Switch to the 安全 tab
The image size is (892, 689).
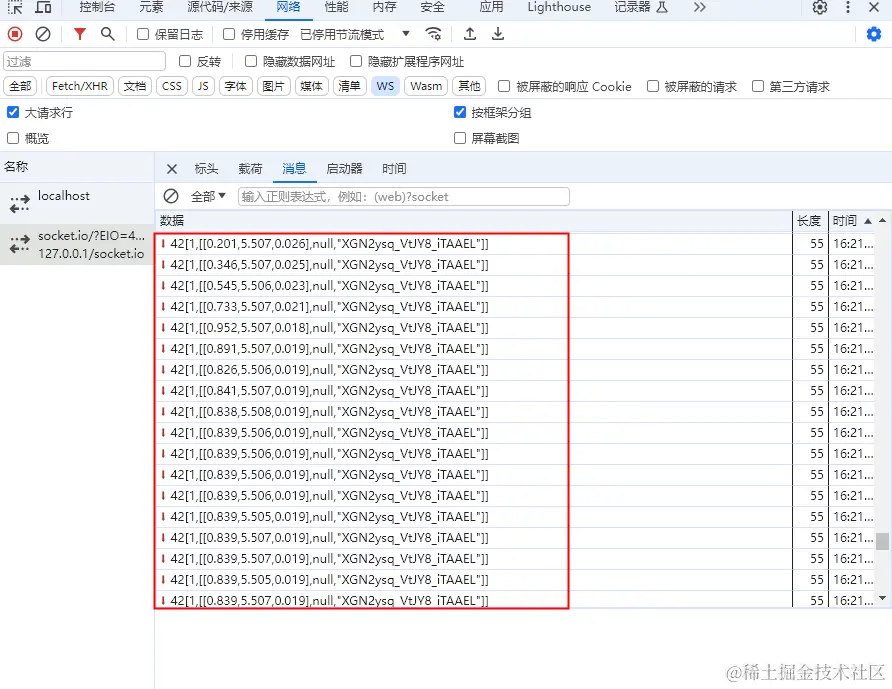tap(432, 7)
